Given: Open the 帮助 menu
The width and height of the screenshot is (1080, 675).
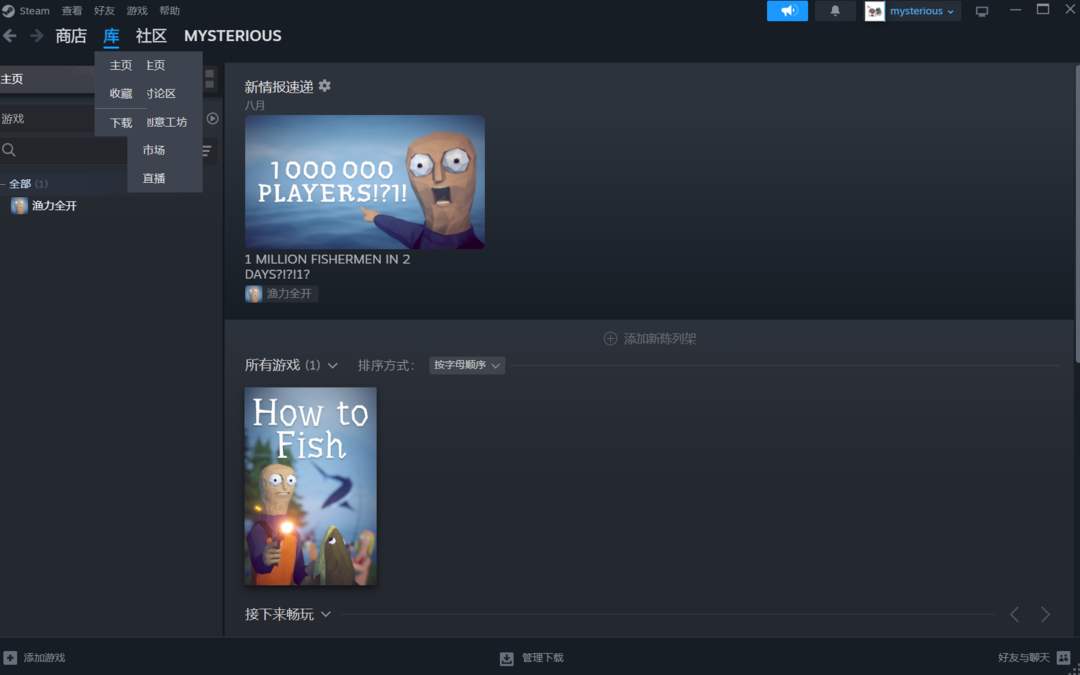Looking at the screenshot, I should click(x=169, y=11).
